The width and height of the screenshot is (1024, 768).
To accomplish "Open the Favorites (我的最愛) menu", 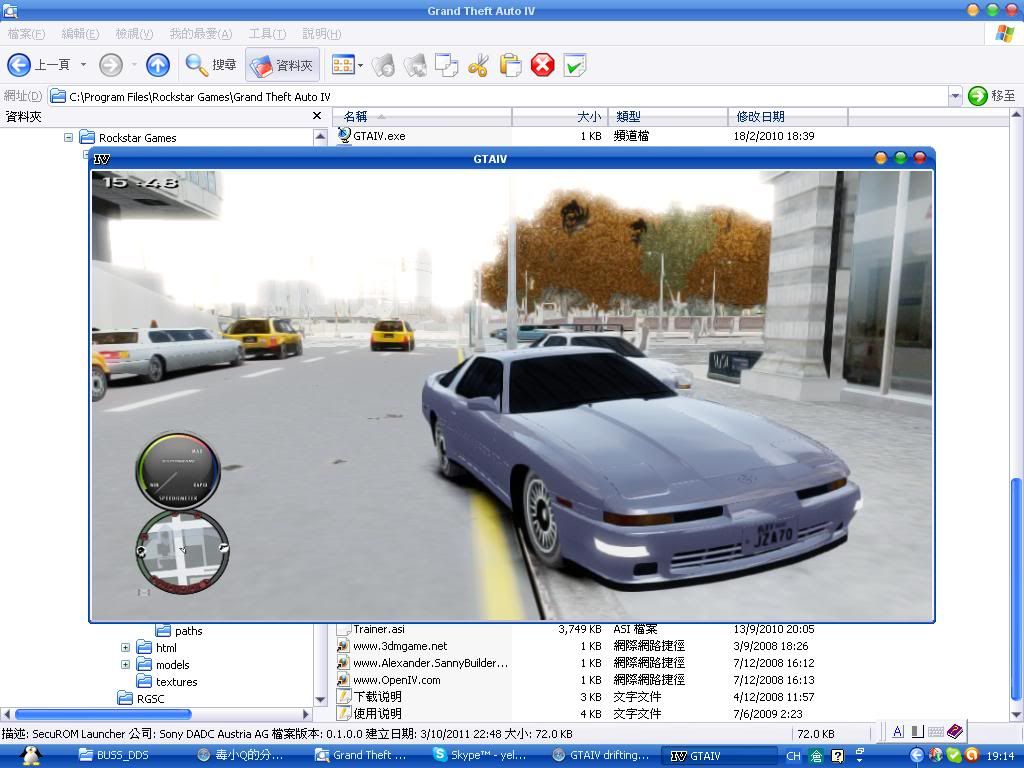I will tap(200, 34).
